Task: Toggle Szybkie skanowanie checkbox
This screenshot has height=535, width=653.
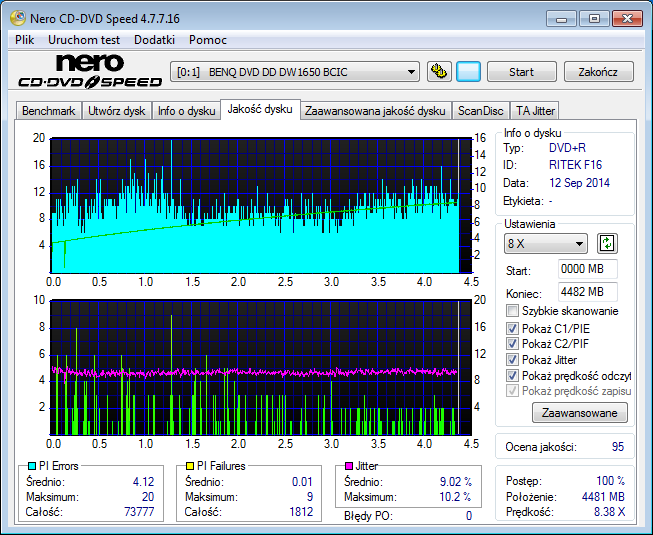Action: click(512, 311)
